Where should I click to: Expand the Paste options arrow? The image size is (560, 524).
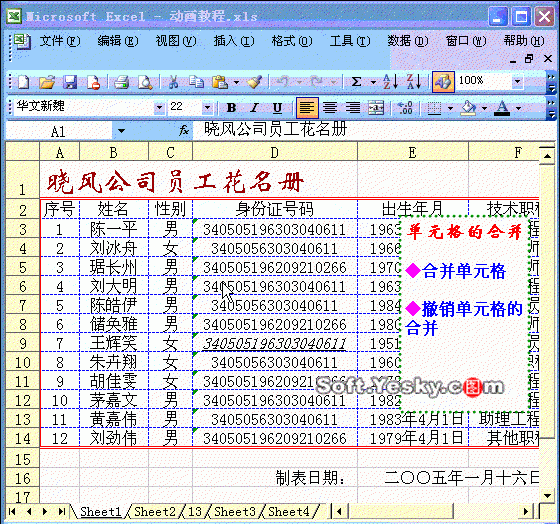tap(236, 83)
